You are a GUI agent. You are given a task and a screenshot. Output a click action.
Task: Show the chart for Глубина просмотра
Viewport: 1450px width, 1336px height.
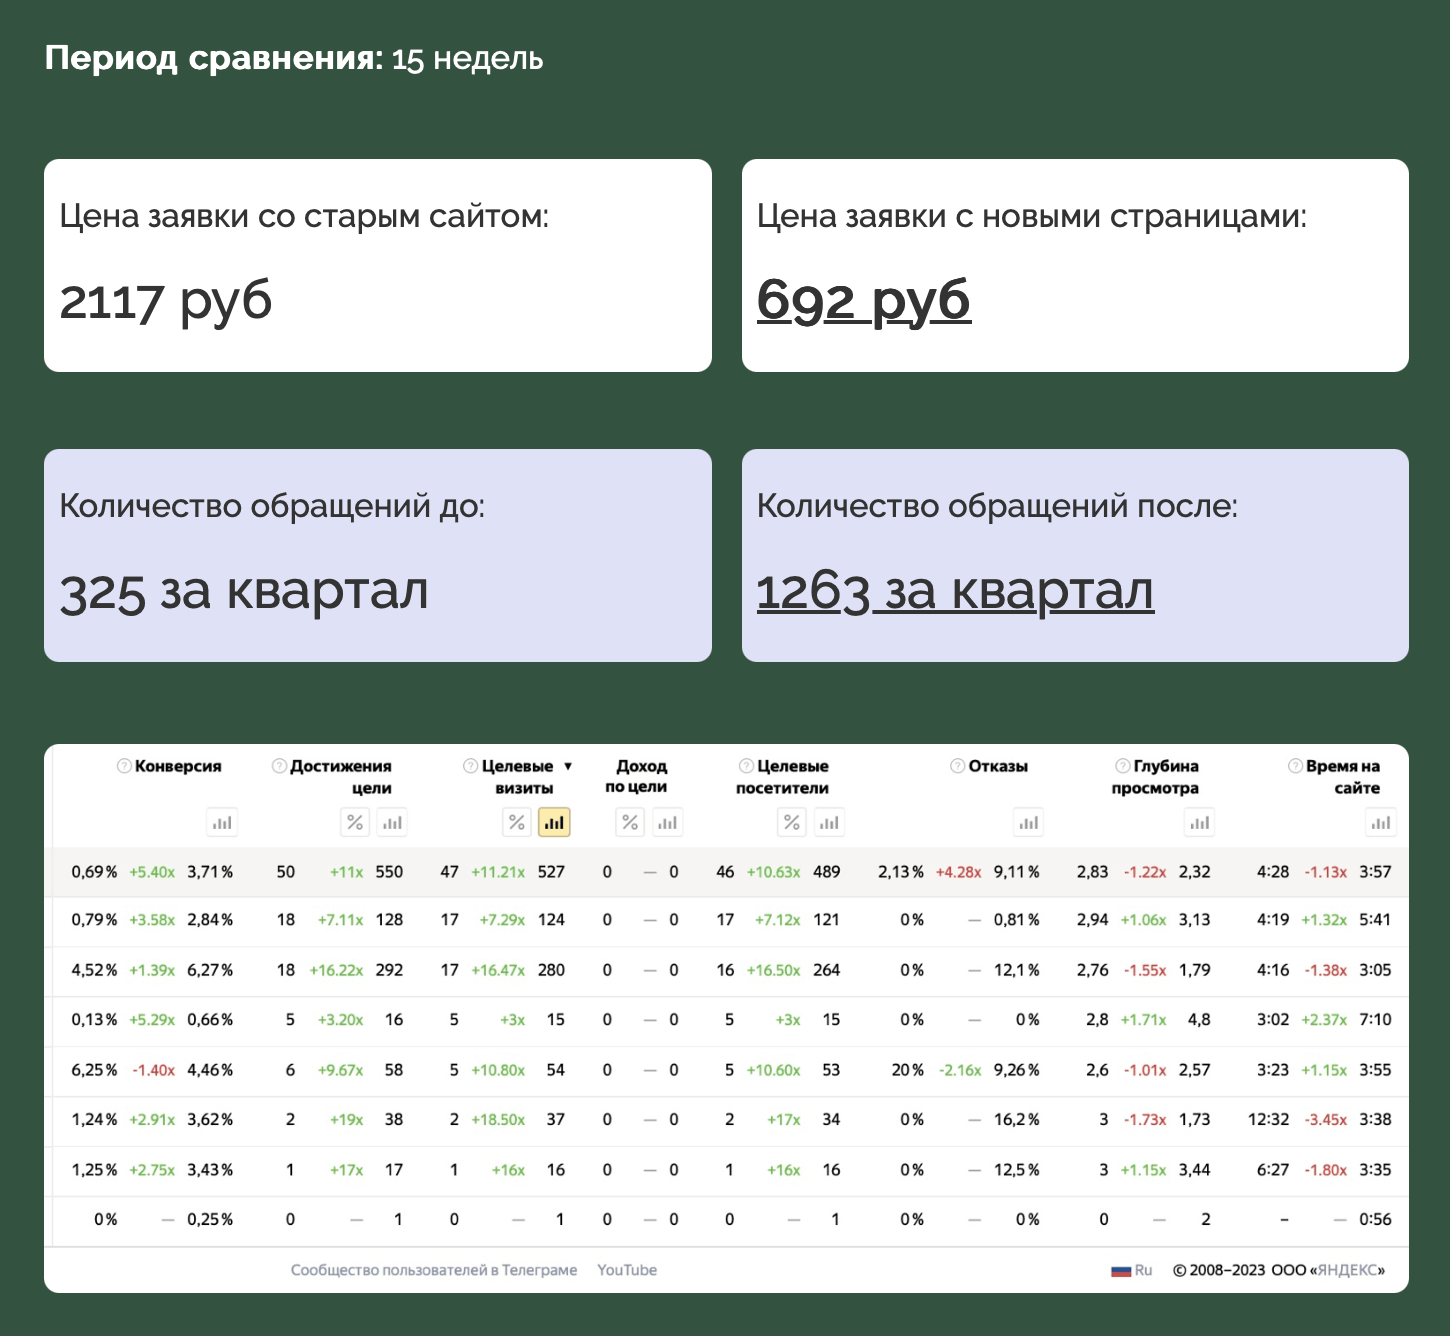tap(1199, 823)
